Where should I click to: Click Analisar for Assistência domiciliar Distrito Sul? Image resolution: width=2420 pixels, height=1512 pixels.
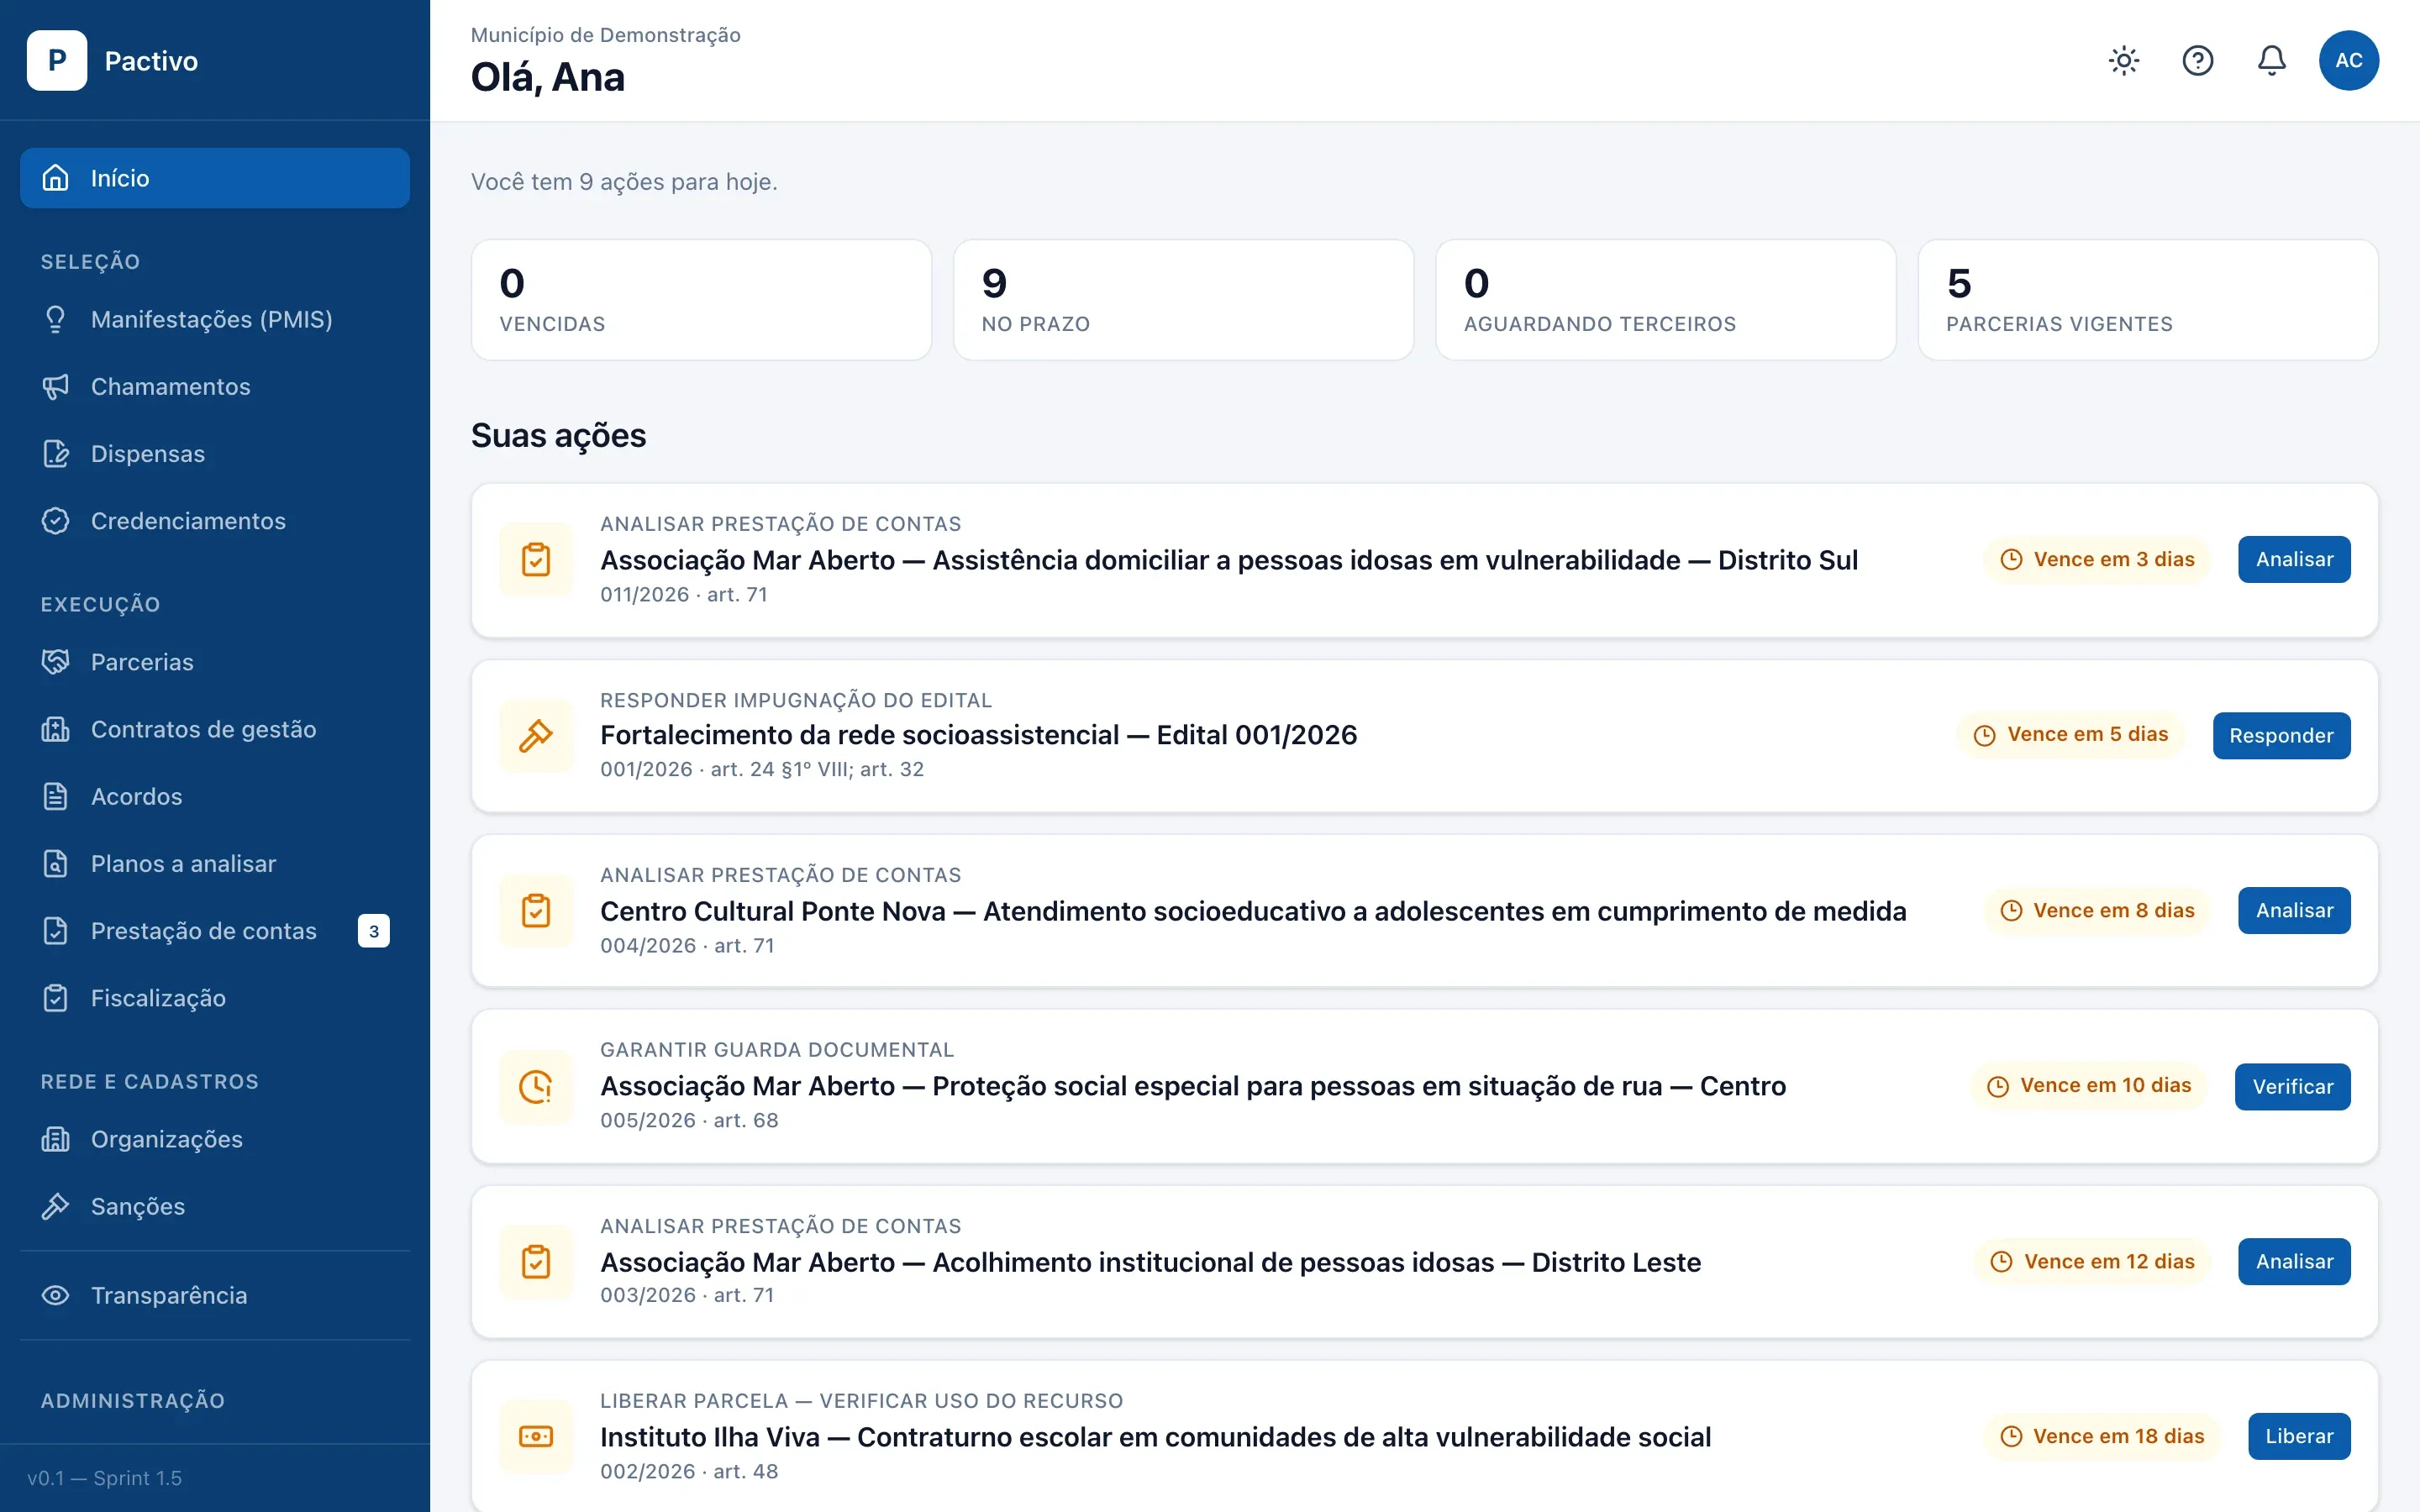pyautogui.click(x=2294, y=559)
